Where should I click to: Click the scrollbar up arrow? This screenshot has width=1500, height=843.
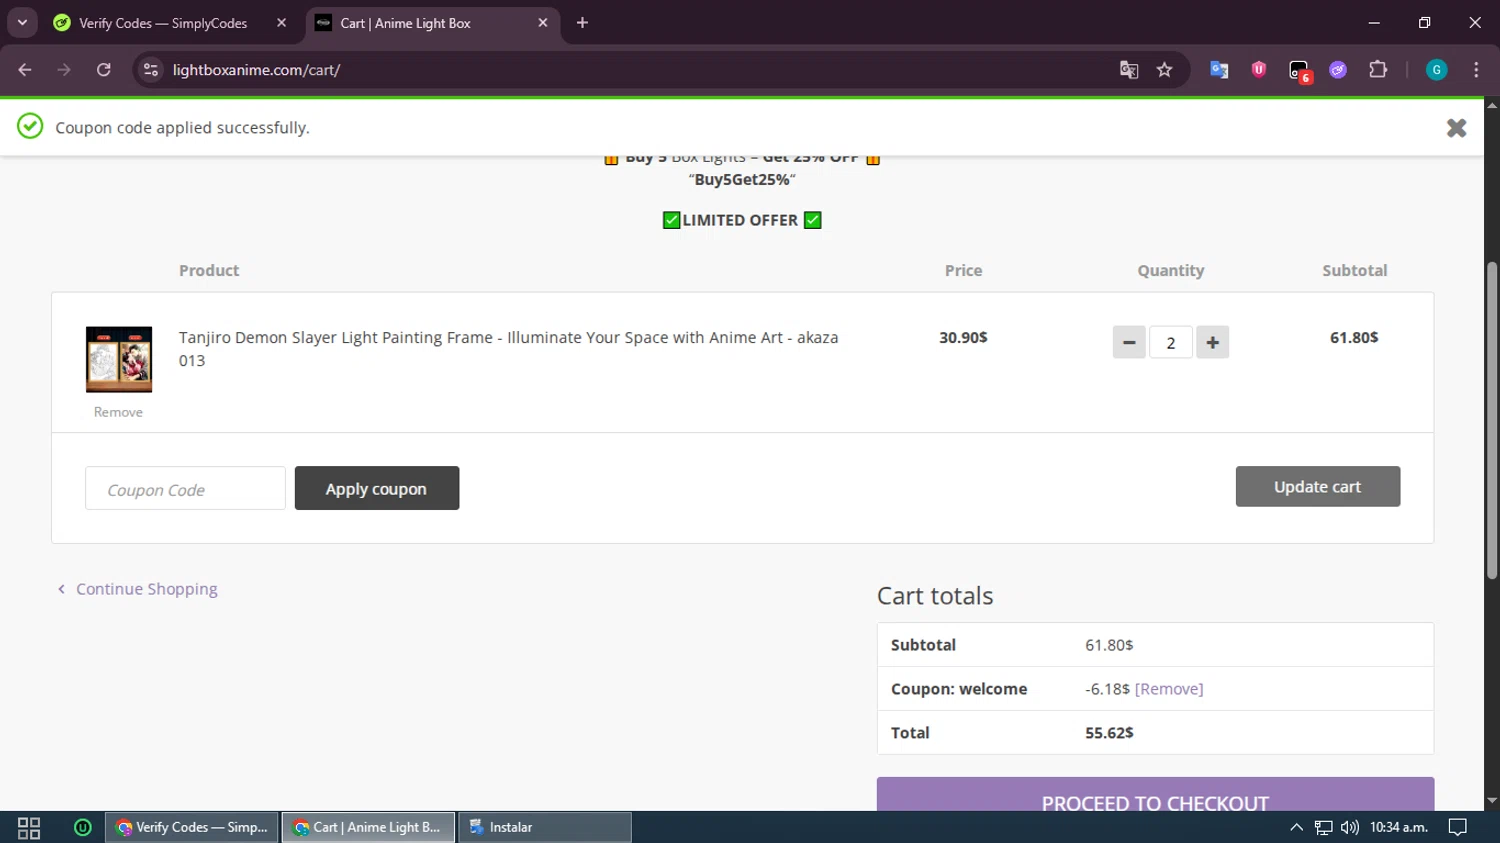pos(1492,104)
